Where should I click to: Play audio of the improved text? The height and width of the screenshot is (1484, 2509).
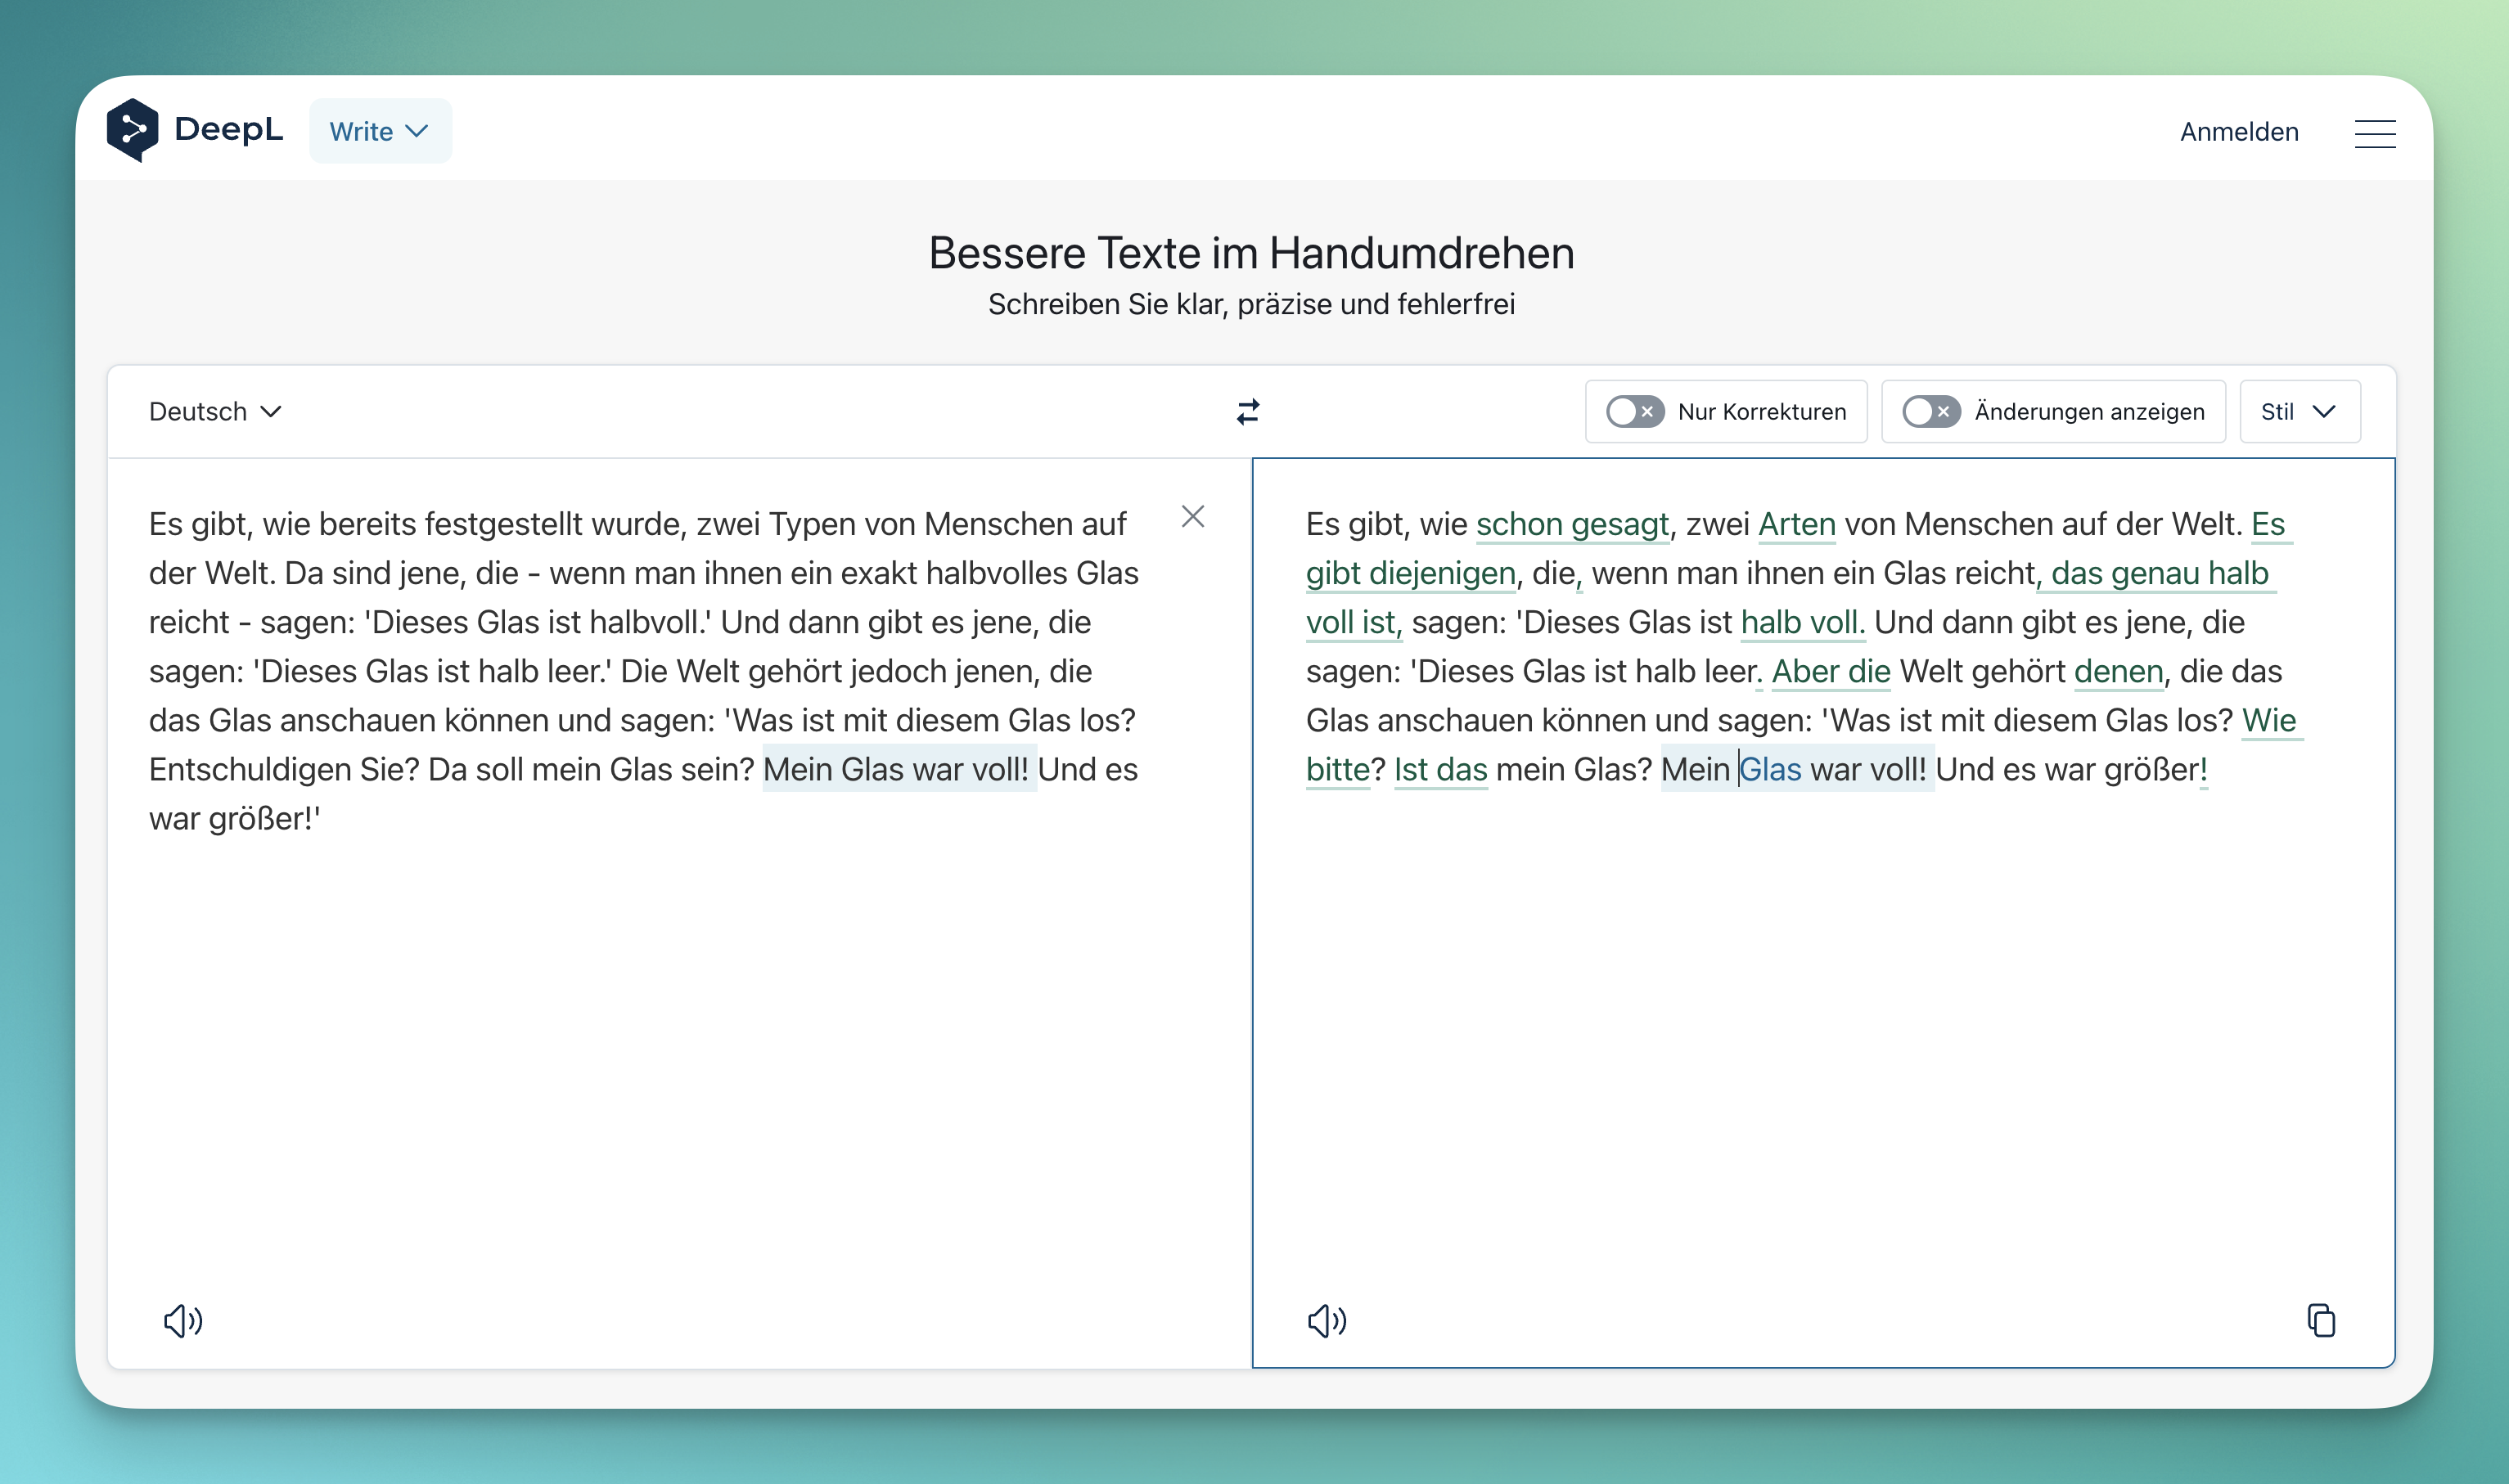click(x=1327, y=1321)
